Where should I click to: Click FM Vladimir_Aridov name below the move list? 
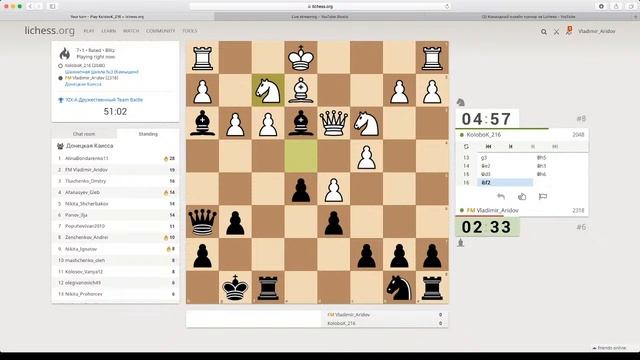click(493, 210)
